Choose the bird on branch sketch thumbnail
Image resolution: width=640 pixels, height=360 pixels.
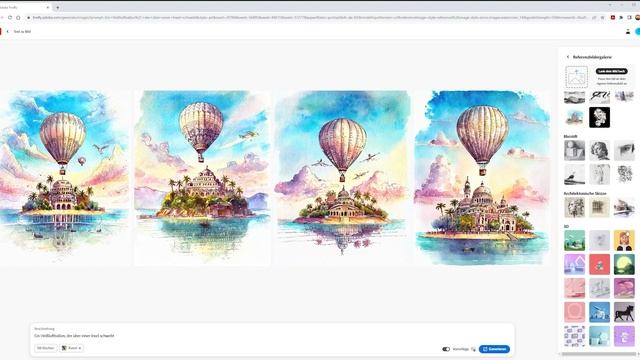click(574, 174)
